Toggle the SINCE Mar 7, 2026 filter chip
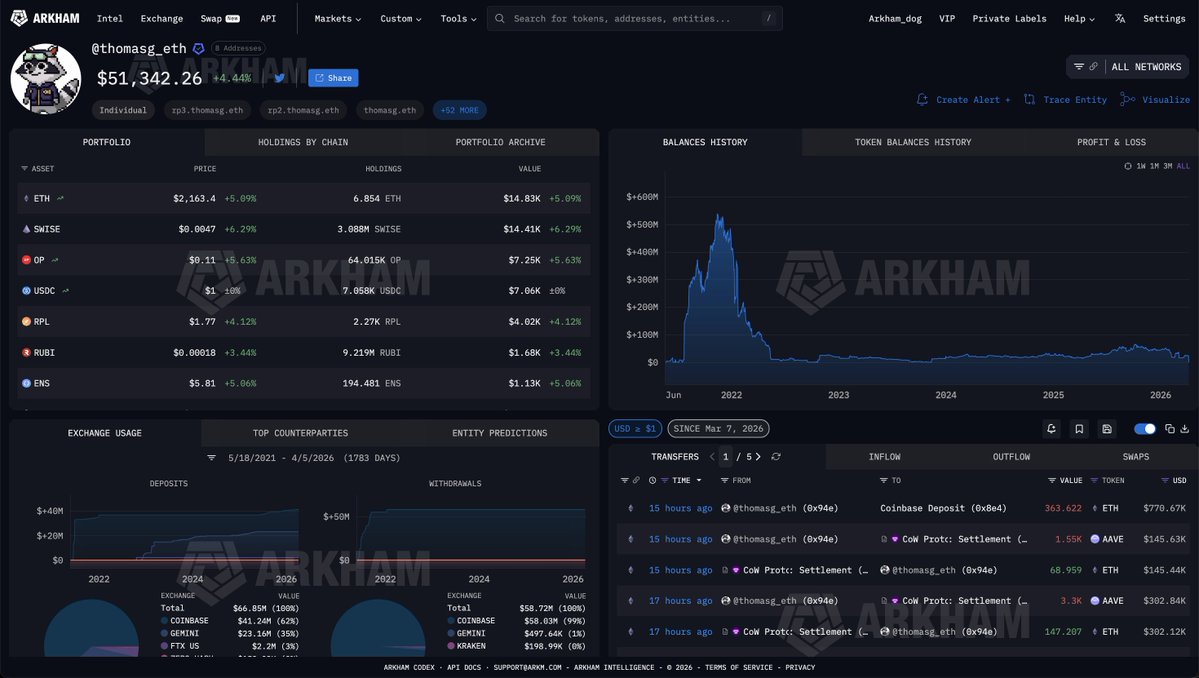This screenshot has width=1199, height=678. [x=718, y=429]
